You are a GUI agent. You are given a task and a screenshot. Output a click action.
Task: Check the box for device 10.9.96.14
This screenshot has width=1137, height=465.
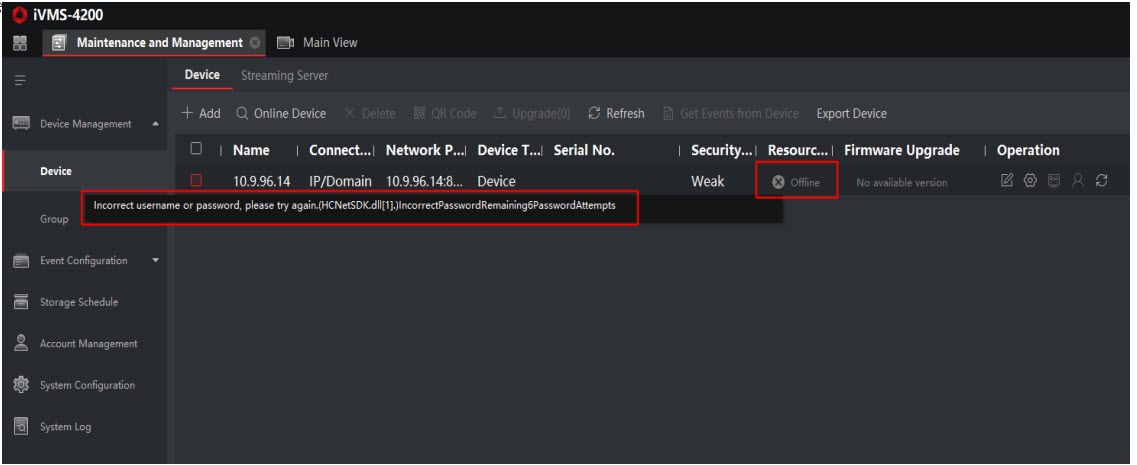[197, 182]
